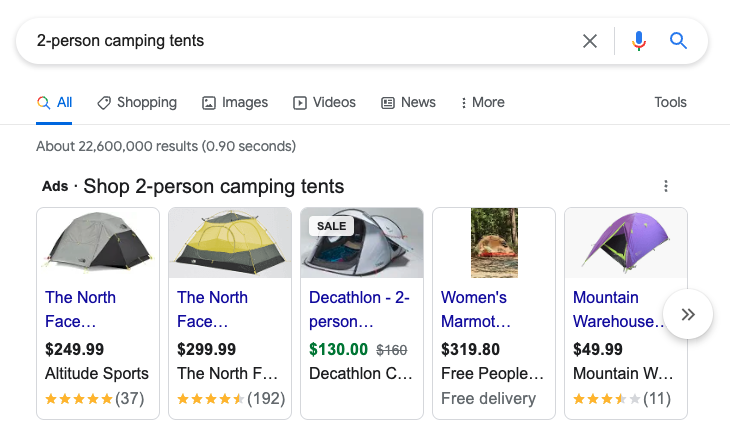Switch to the Shopping tab
Image resolution: width=730 pixels, height=448 pixels.
[x=137, y=102]
